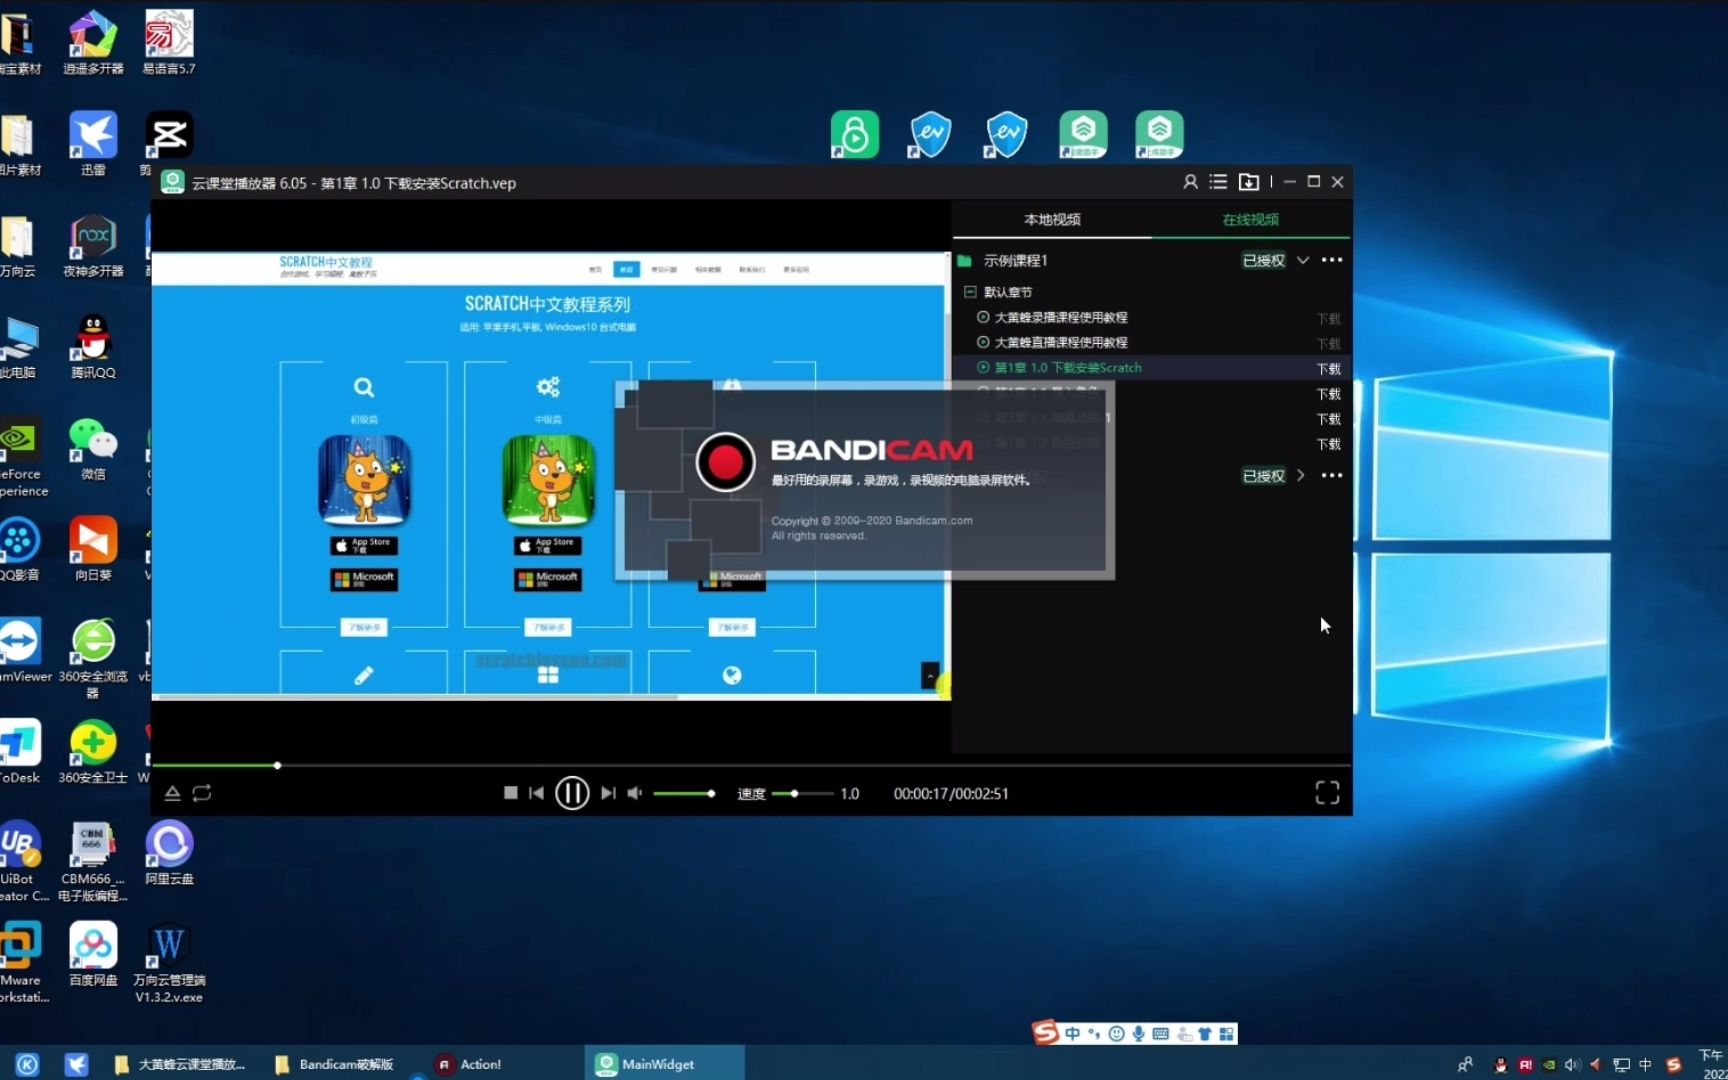The image size is (1728, 1080).
Task: Open more options for second course
Action: pyautogui.click(x=1332, y=475)
